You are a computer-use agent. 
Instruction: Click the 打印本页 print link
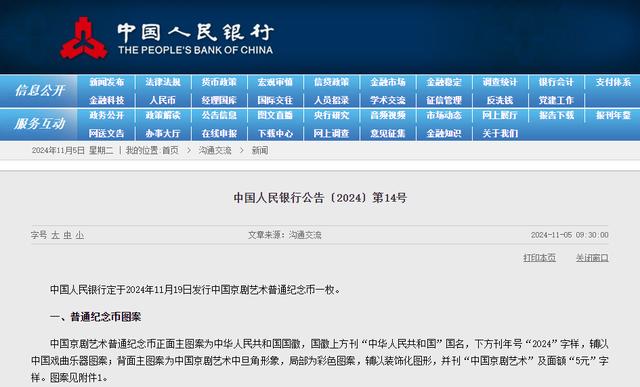click(540, 258)
